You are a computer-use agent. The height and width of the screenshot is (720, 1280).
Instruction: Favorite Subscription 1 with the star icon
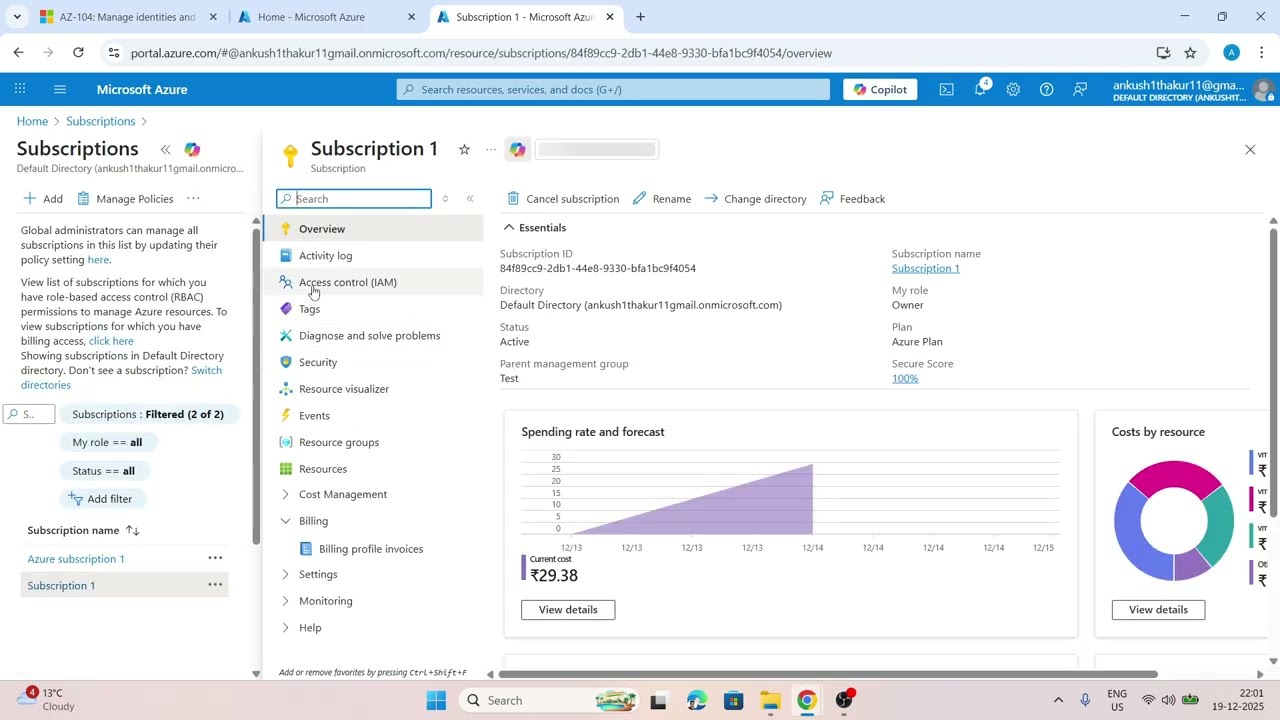[x=464, y=149]
